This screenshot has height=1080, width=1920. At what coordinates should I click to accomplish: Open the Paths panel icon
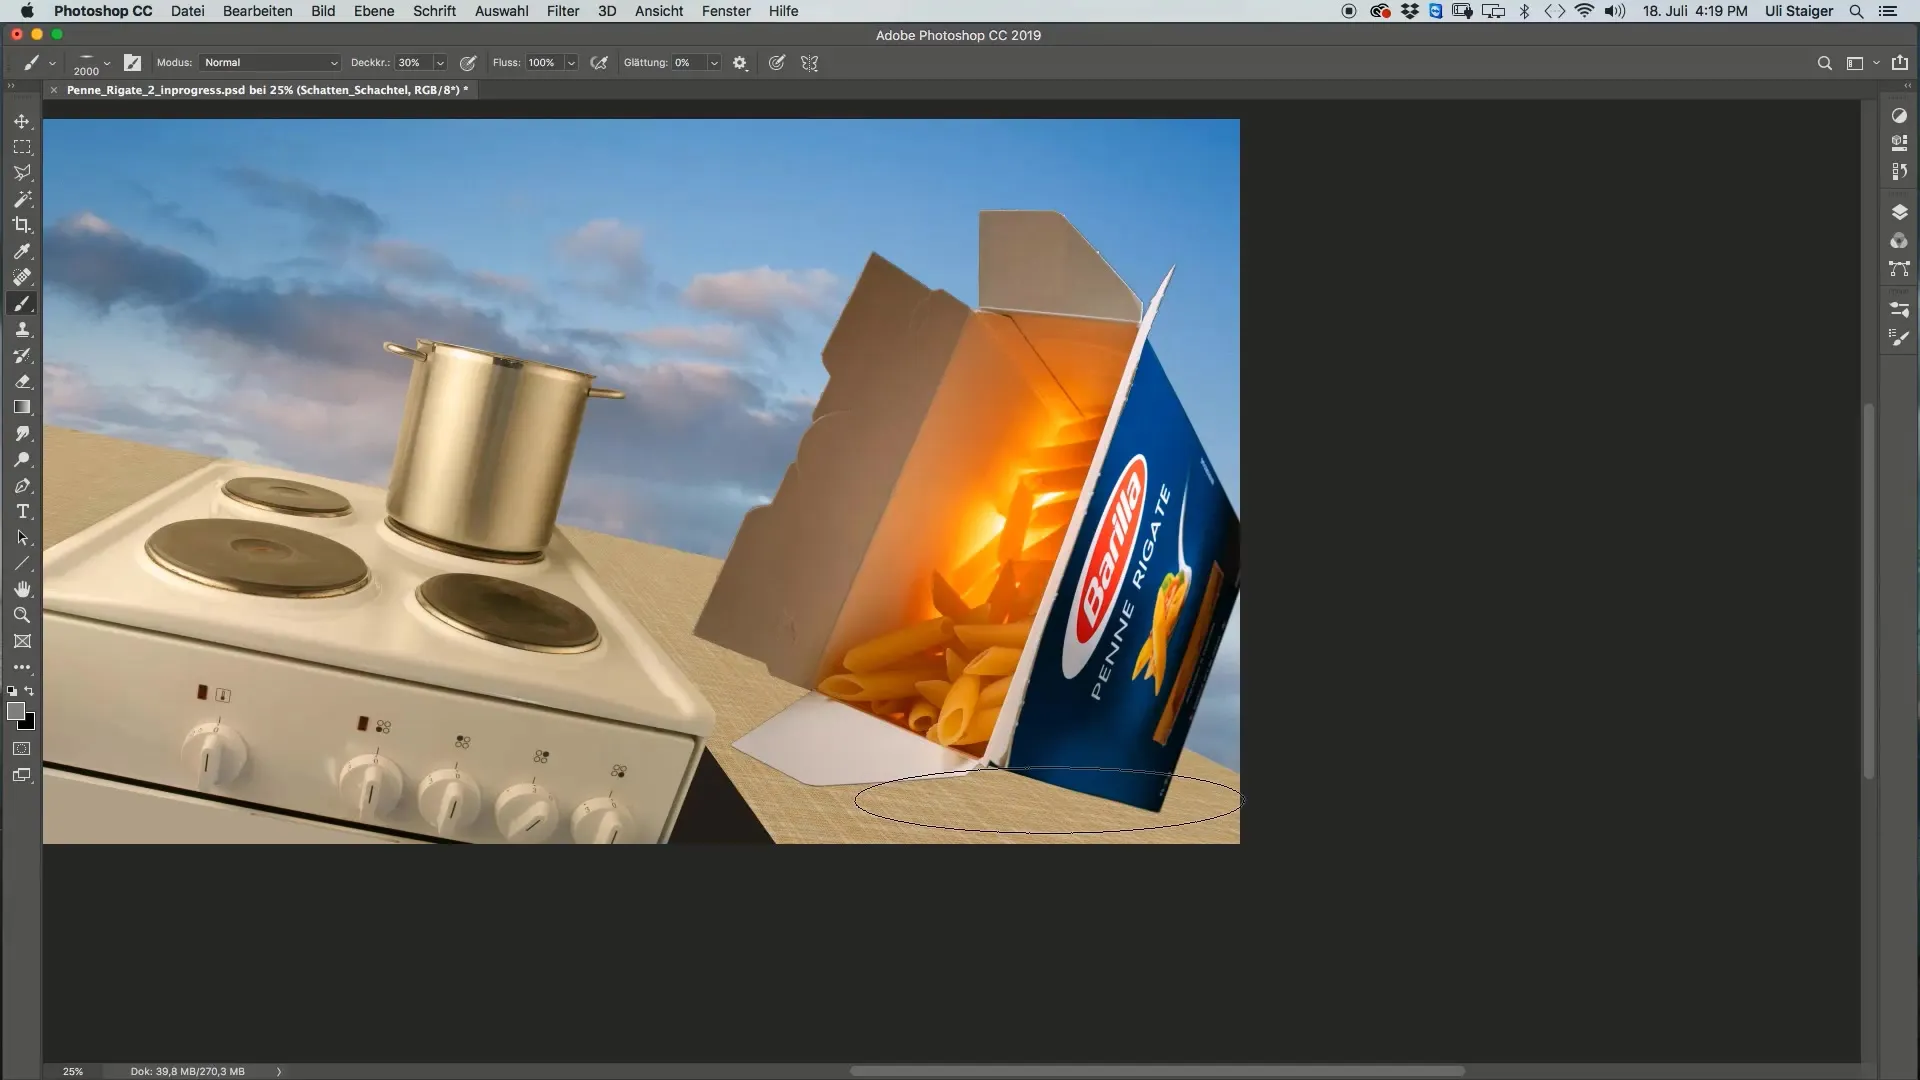click(x=1899, y=269)
